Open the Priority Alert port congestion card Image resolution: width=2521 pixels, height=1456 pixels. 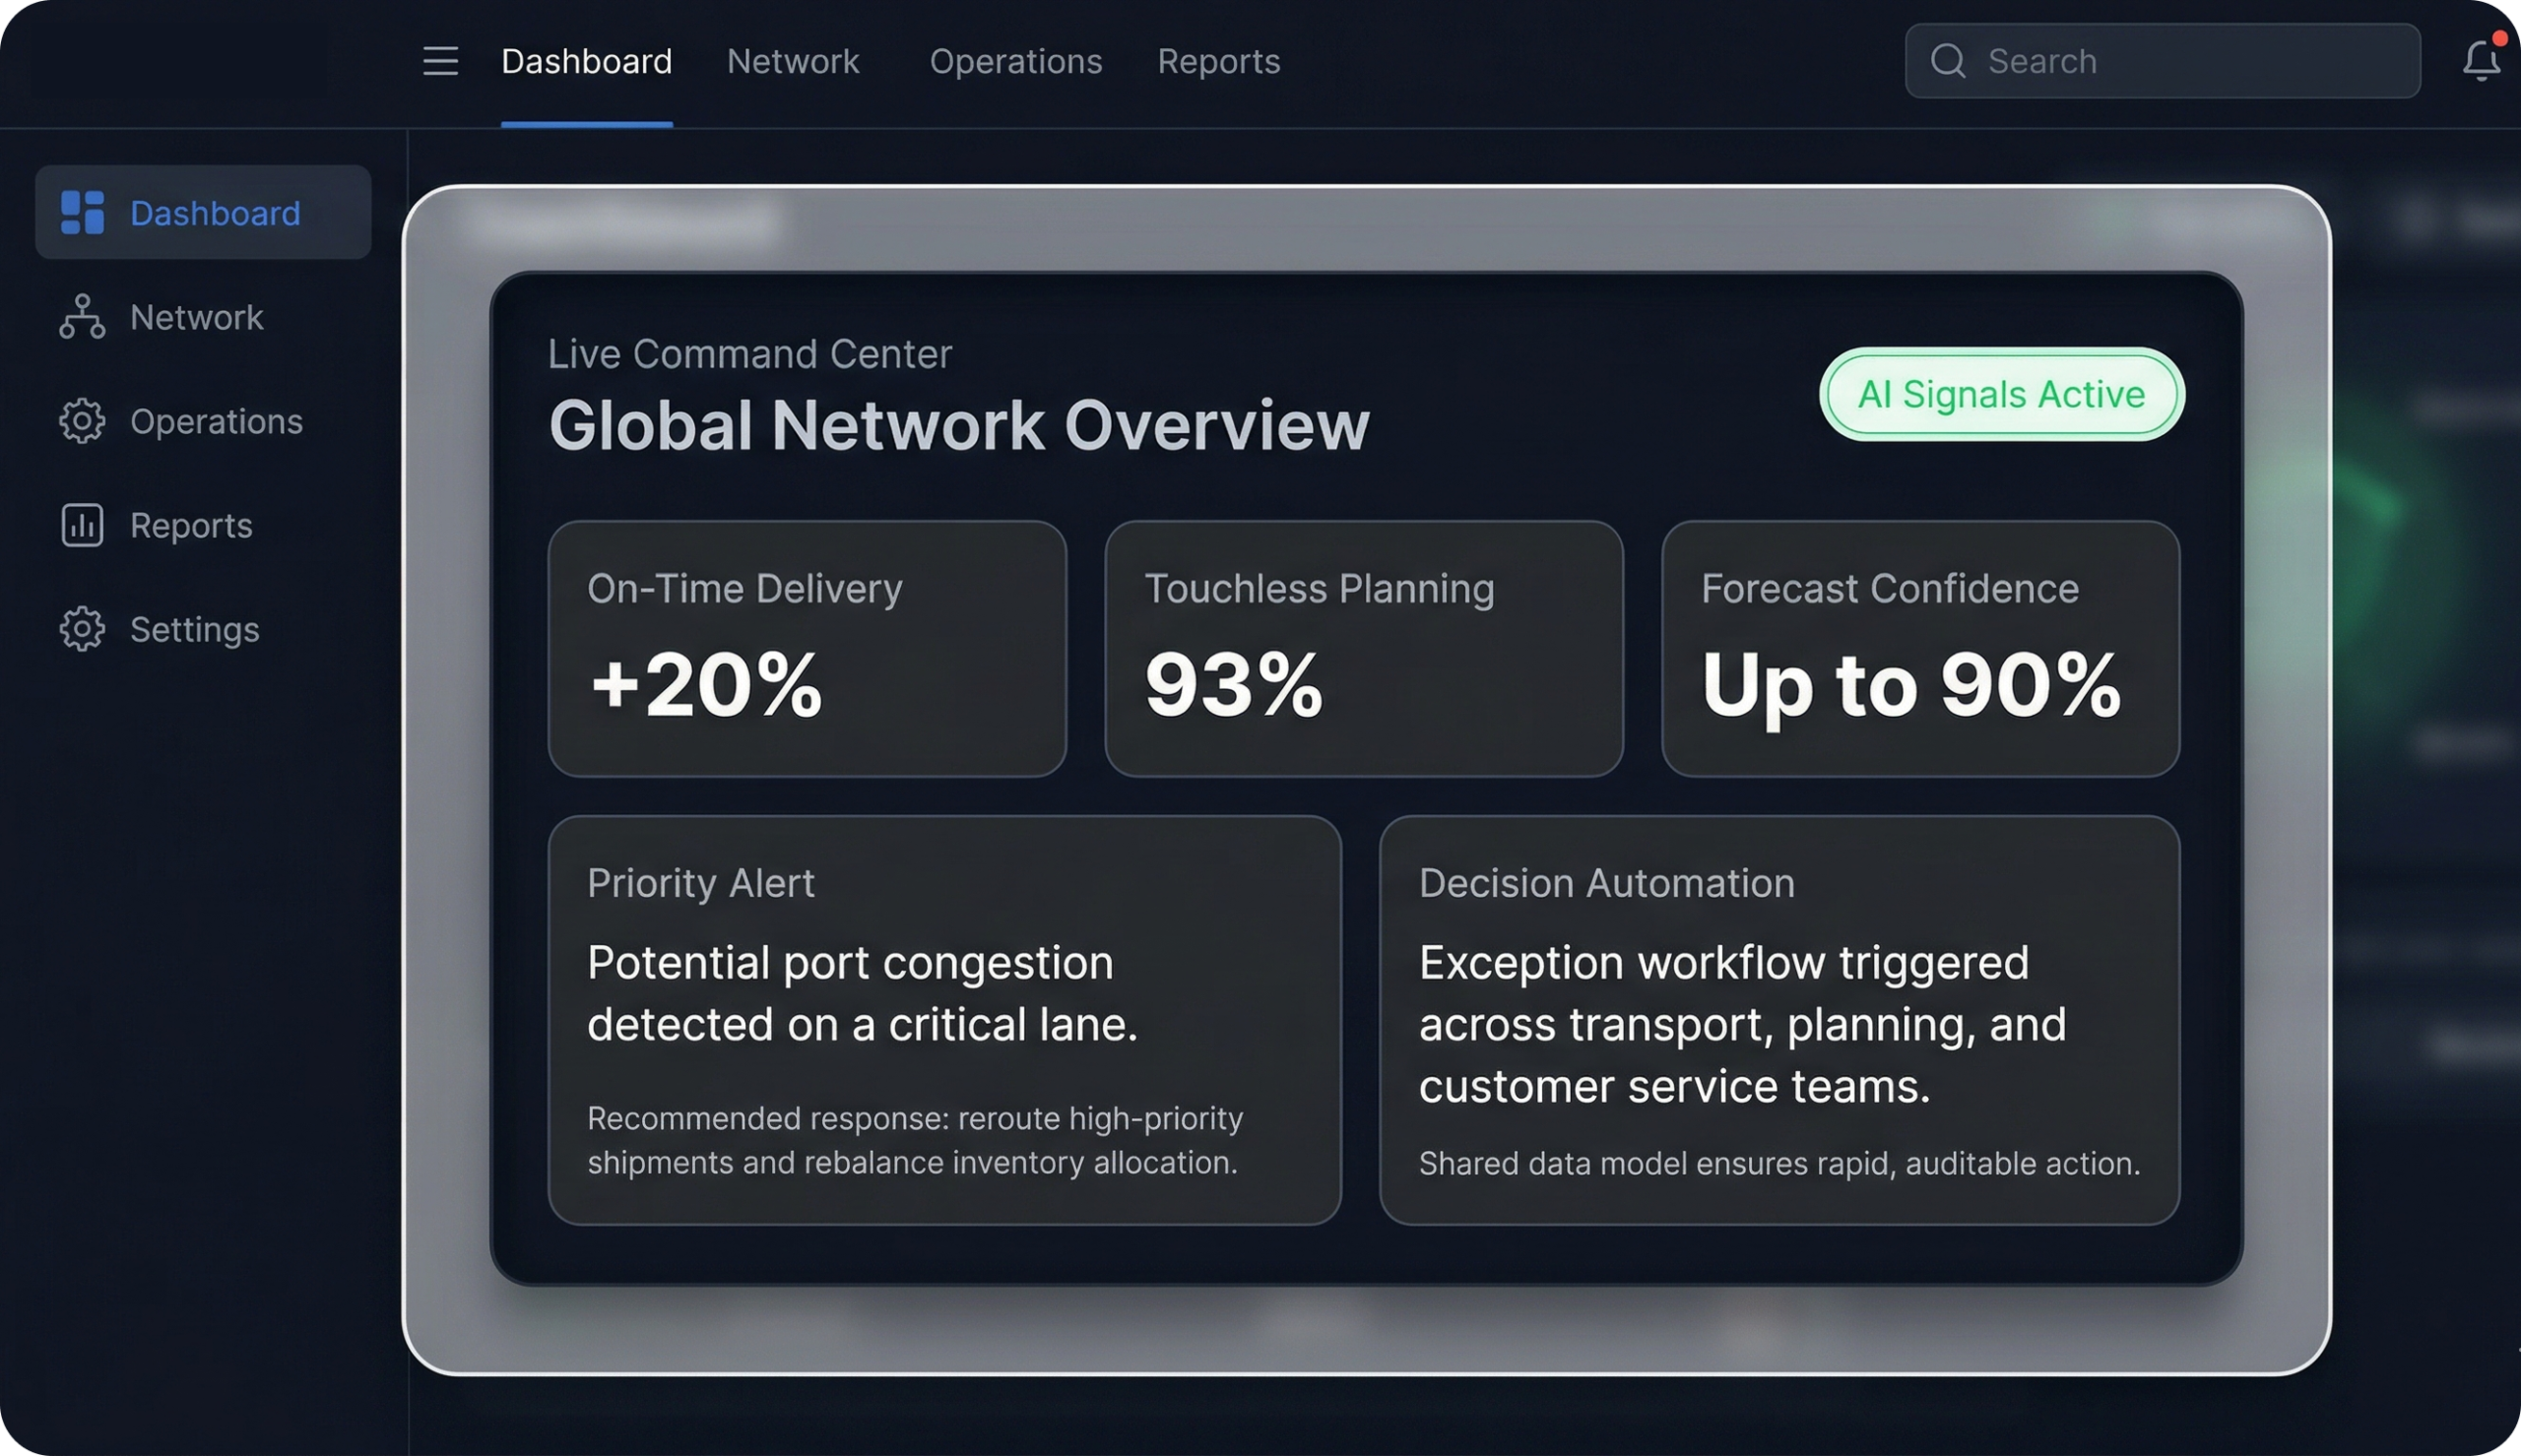tap(944, 1020)
